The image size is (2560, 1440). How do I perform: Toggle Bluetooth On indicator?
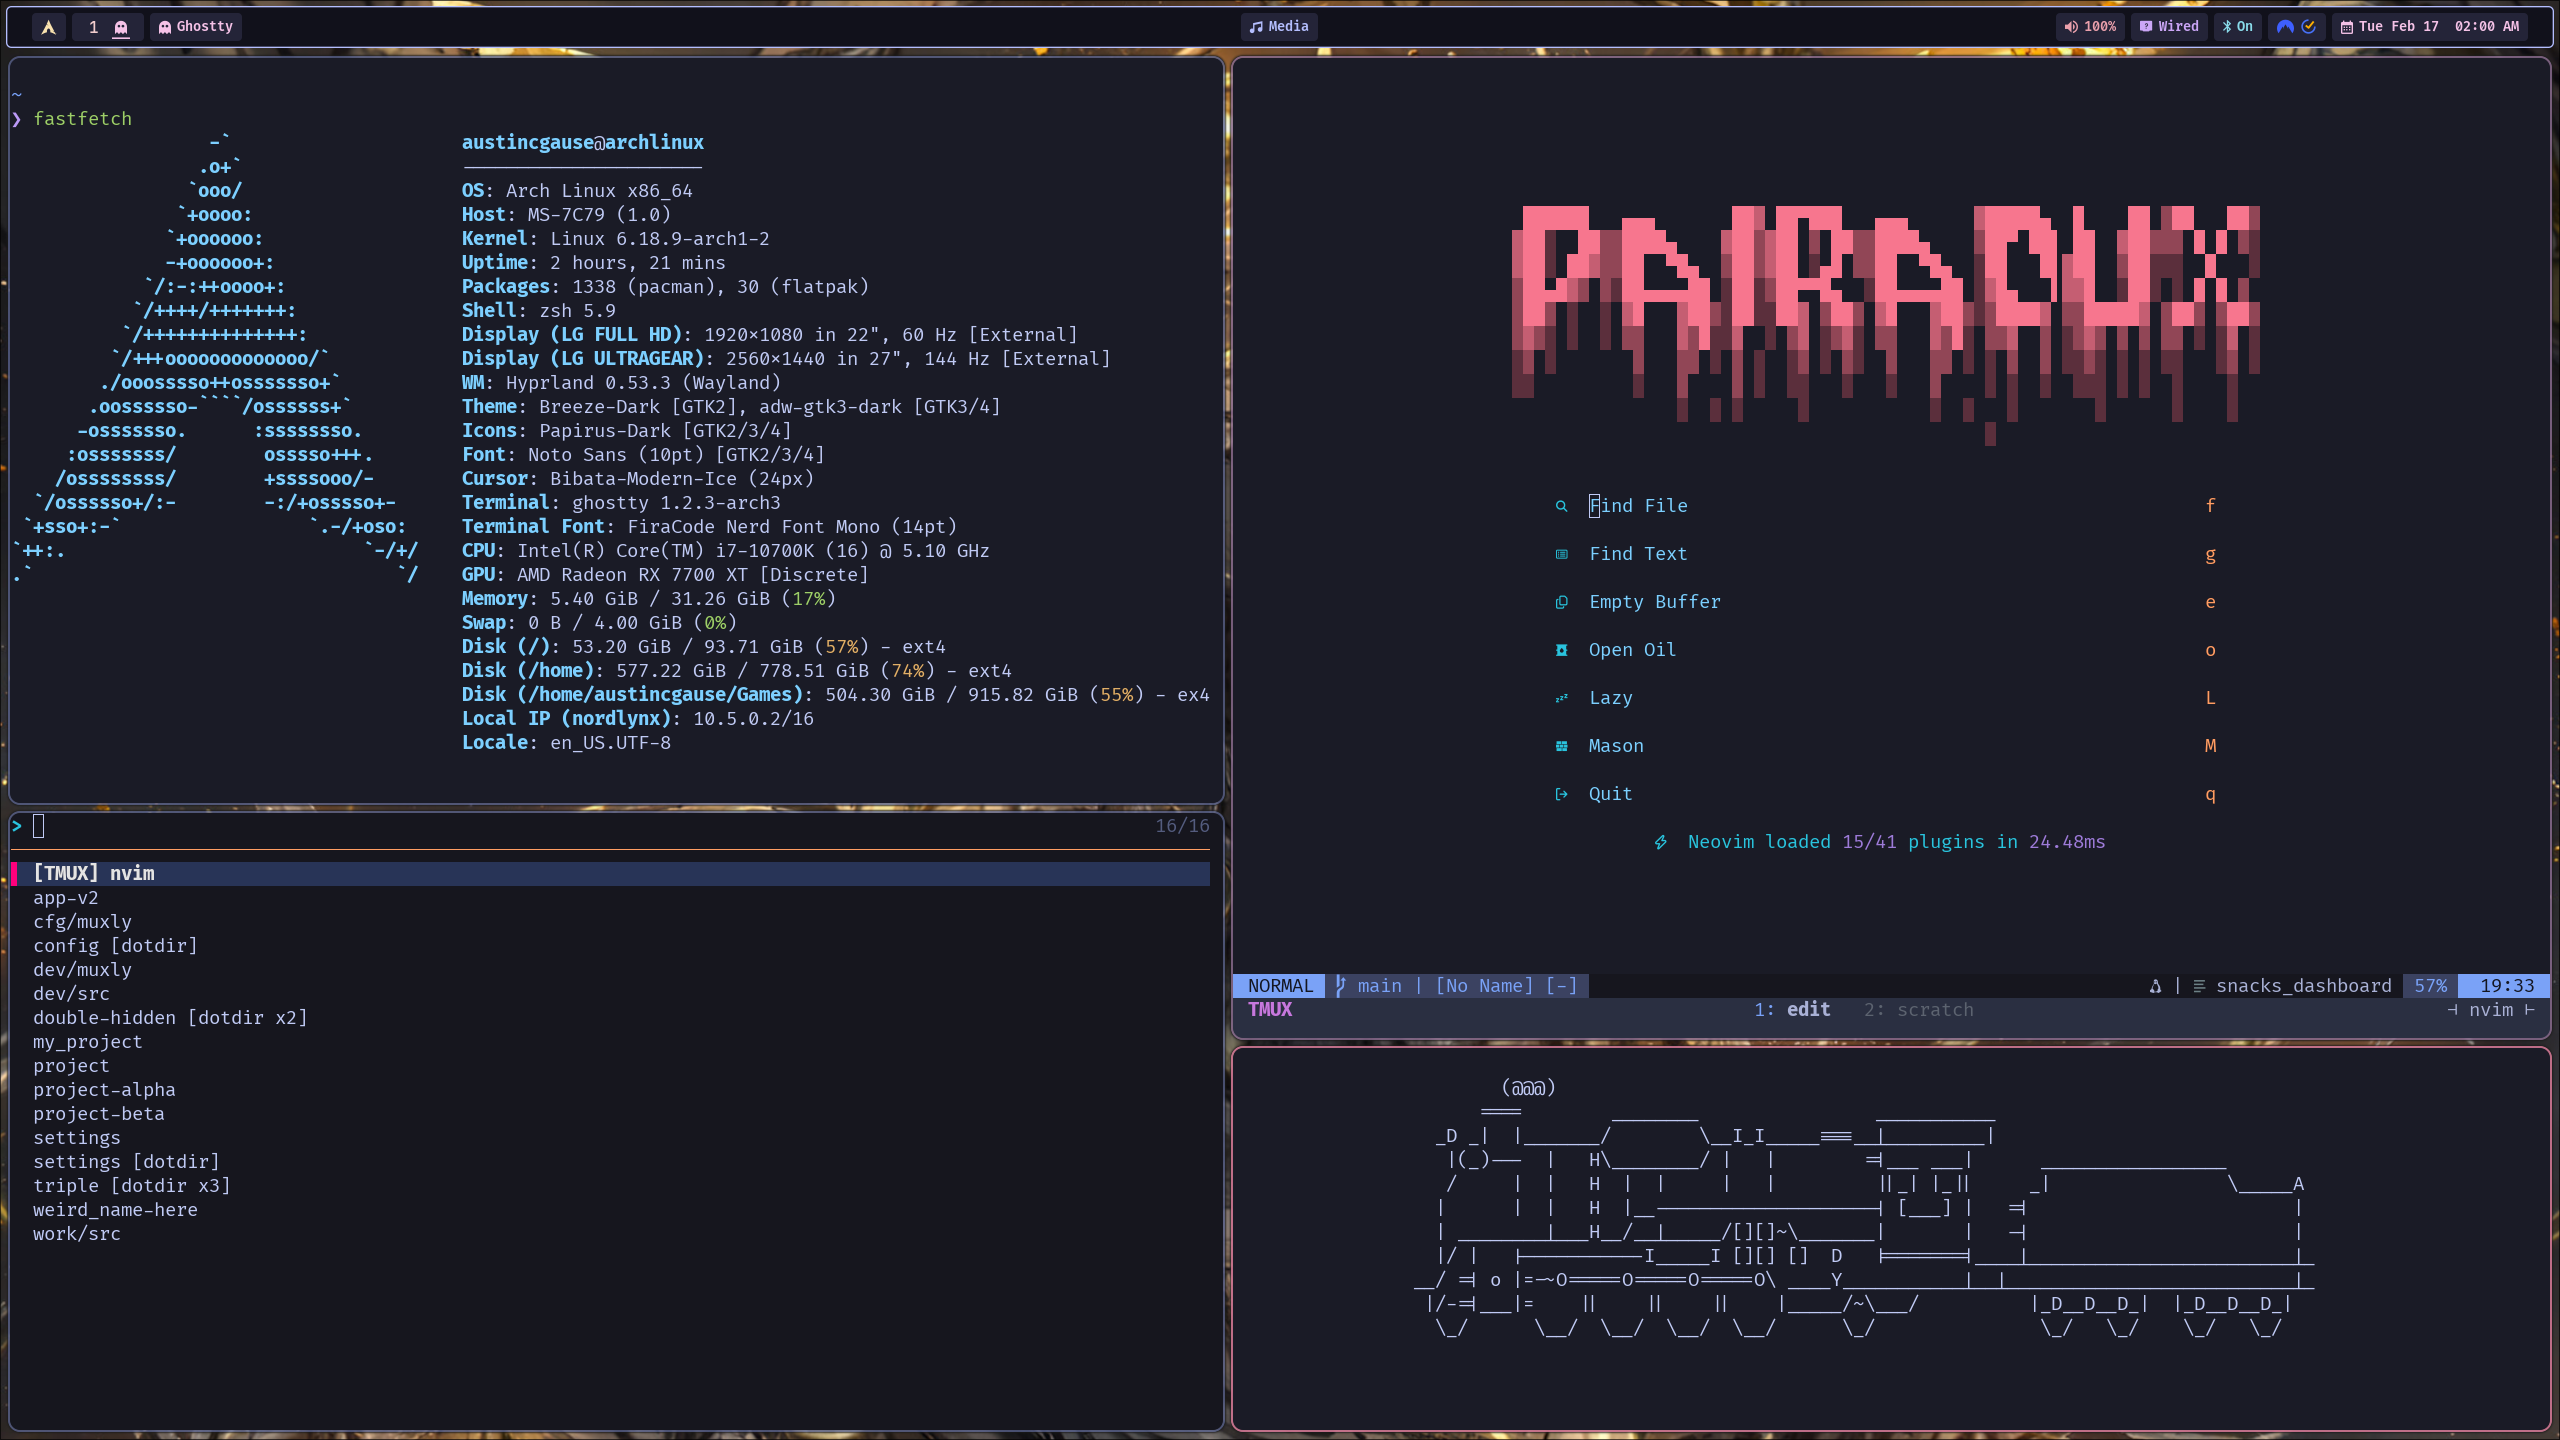tap(2237, 27)
